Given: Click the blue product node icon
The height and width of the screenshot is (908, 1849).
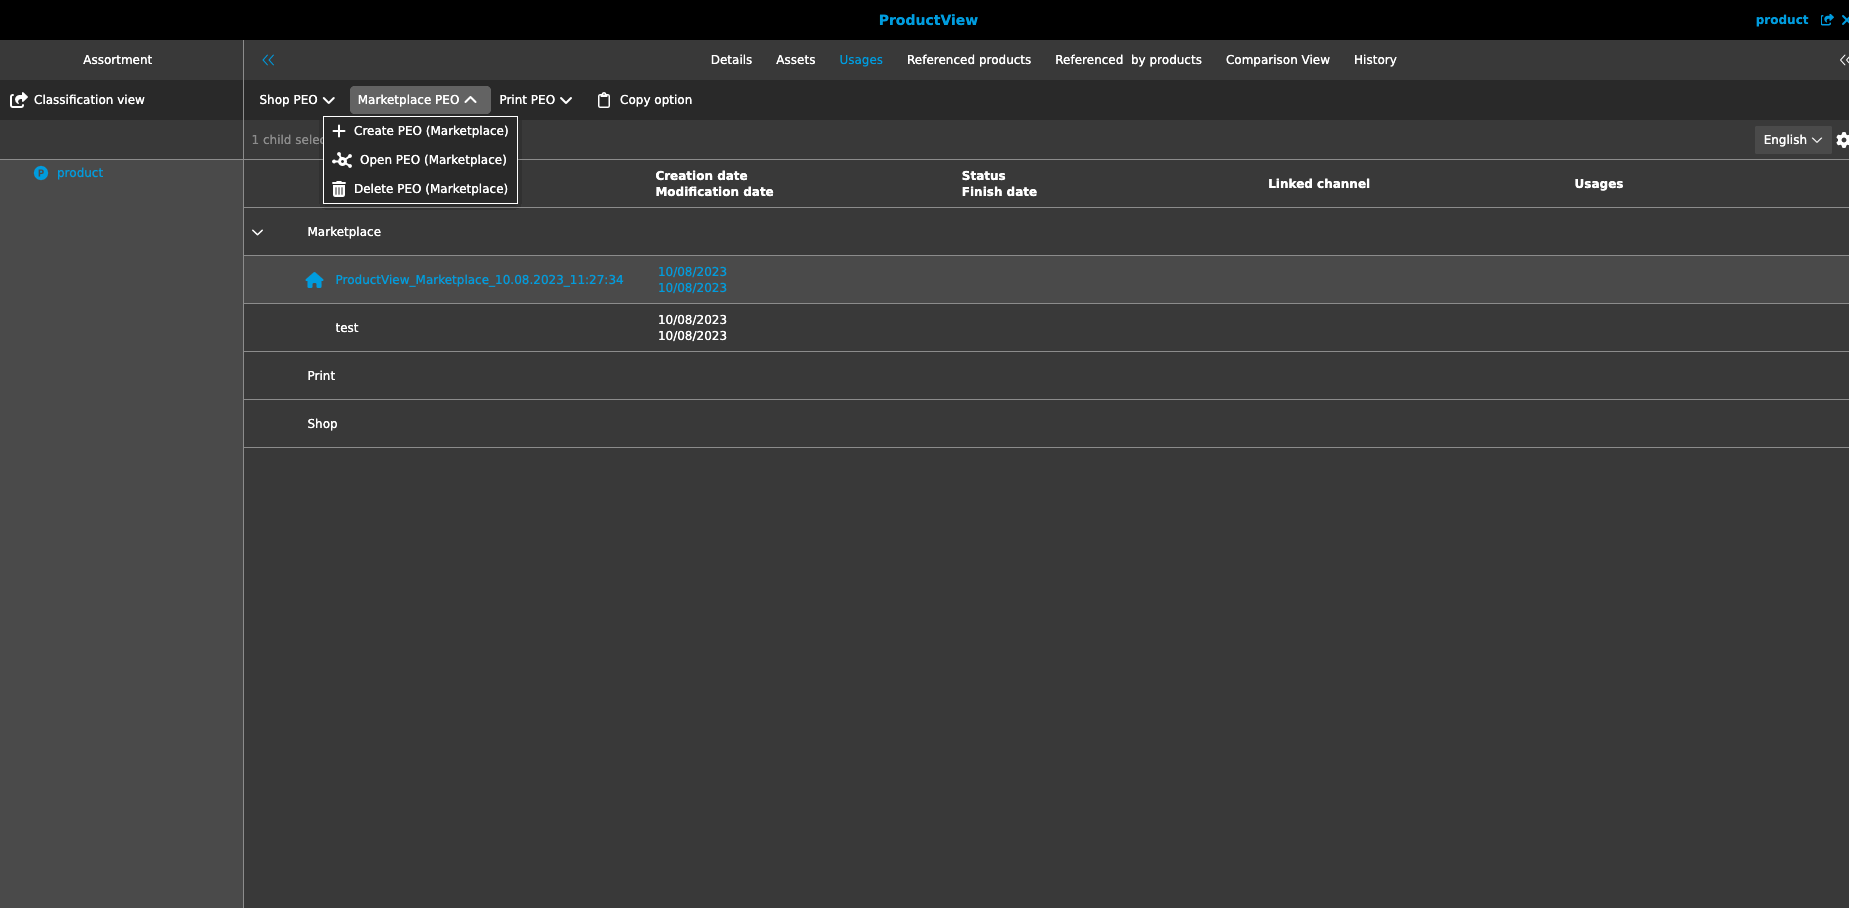Looking at the screenshot, I should [x=41, y=173].
